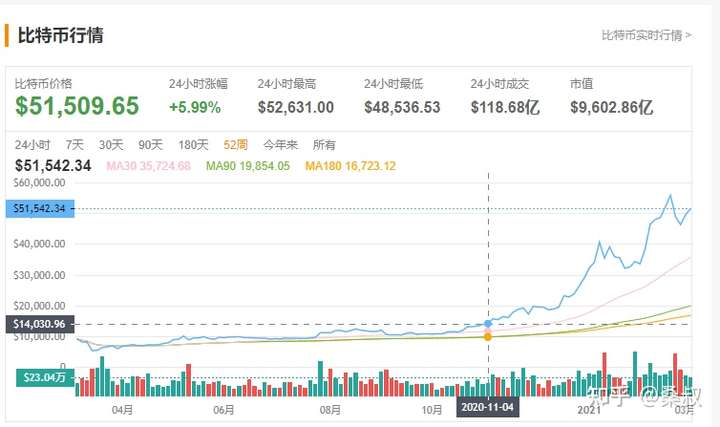Click the 10月 axis label
Image resolution: width=720 pixels, height=427 pixels.
432,410
